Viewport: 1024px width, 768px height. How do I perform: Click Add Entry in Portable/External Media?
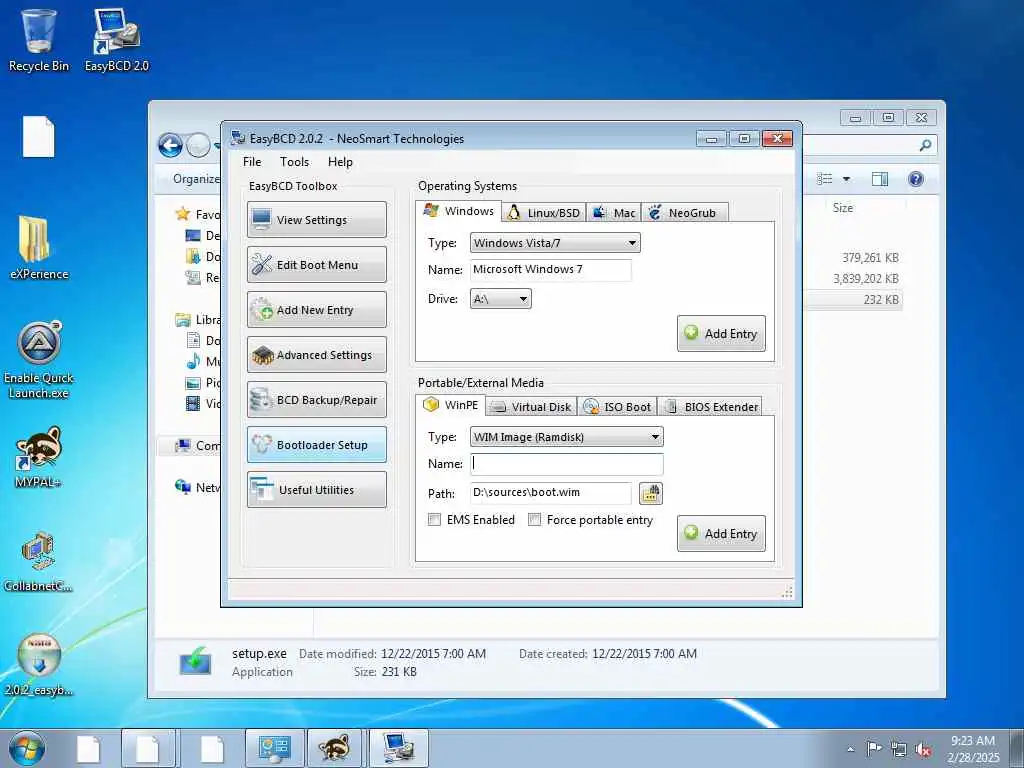[x=721, y=534]
